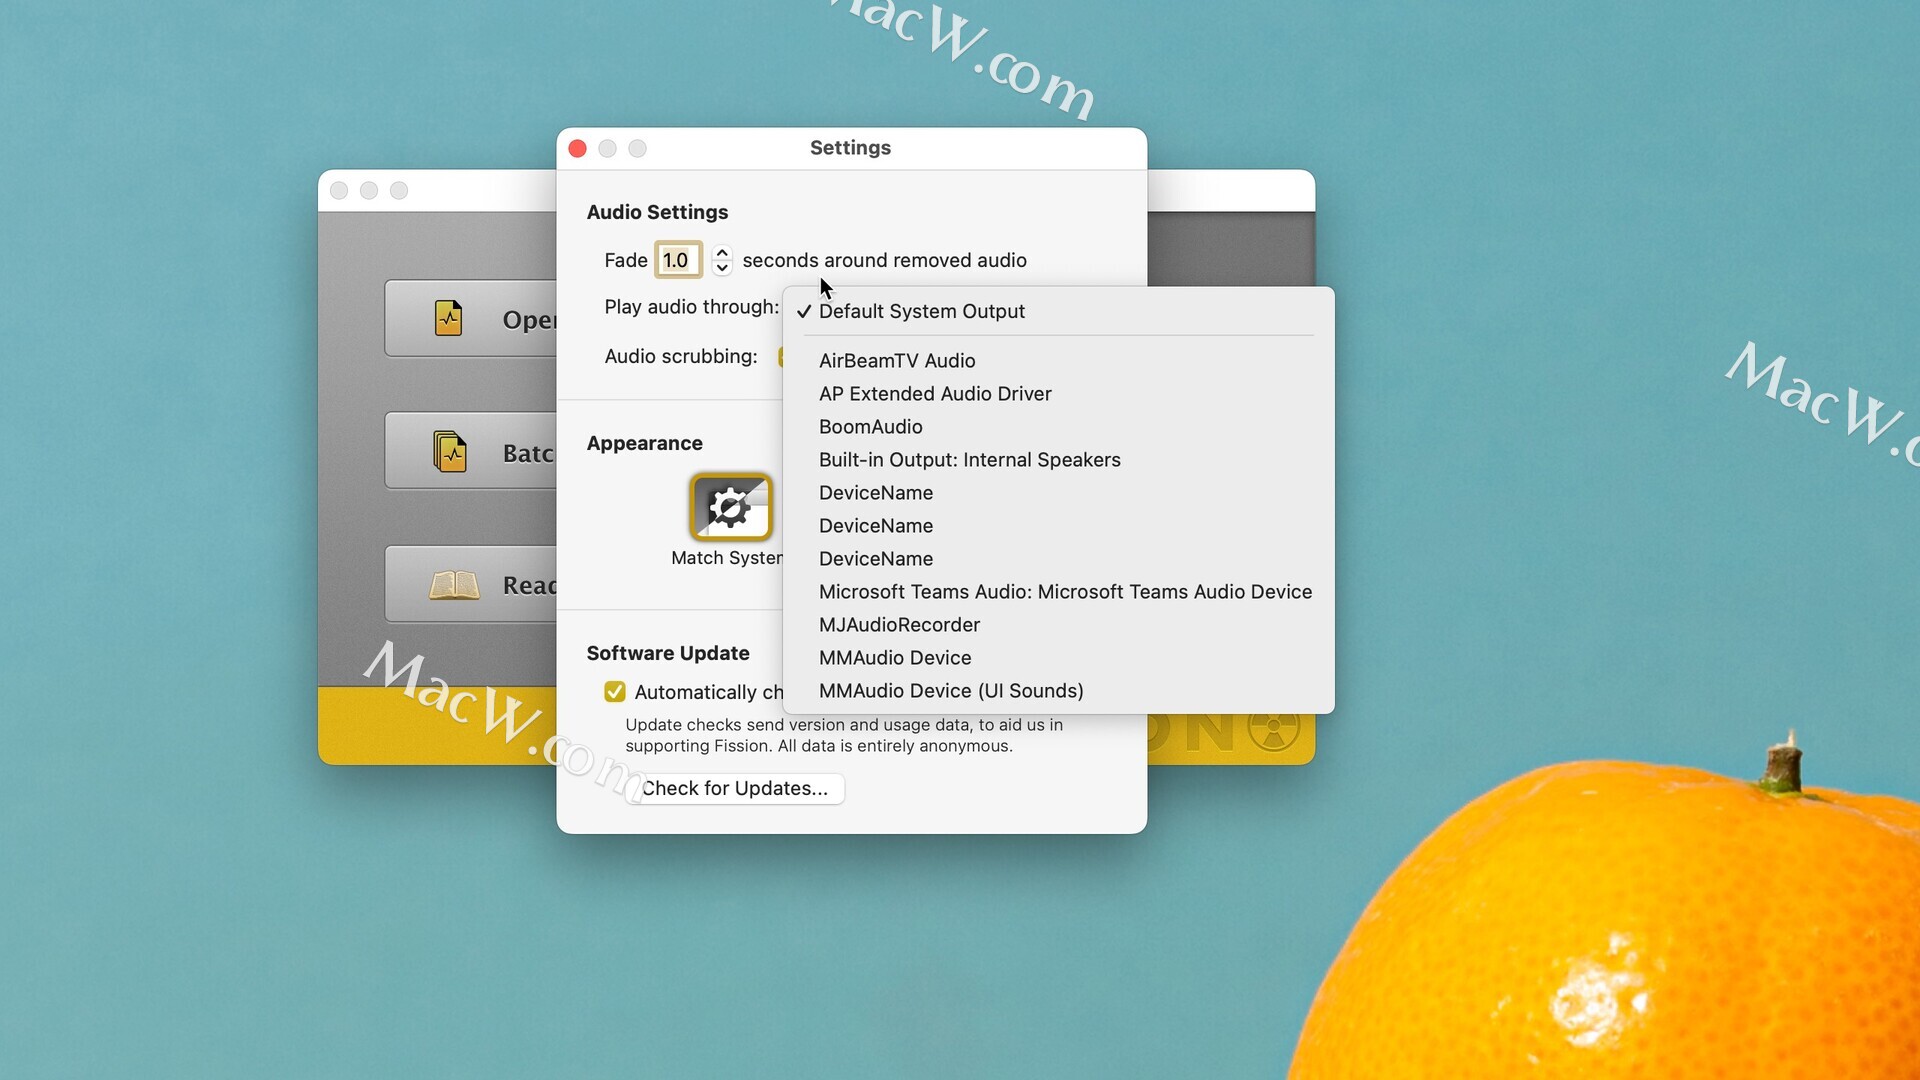Image resolution: width=1920 pixels, height=1080 pixels.
Task: Click Batch button's document stack icon in Fission window
Action: click(x=450, y=451)
